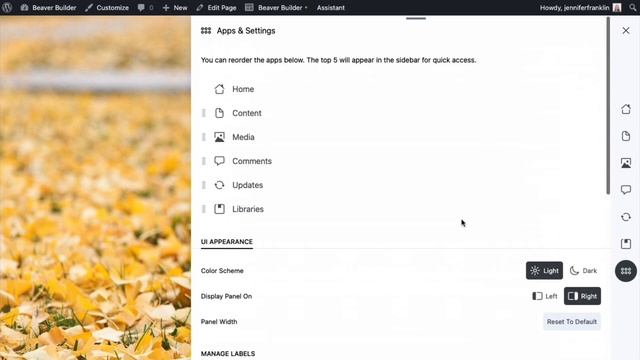Click the panel's top drag bar handle

coord(416,18)
